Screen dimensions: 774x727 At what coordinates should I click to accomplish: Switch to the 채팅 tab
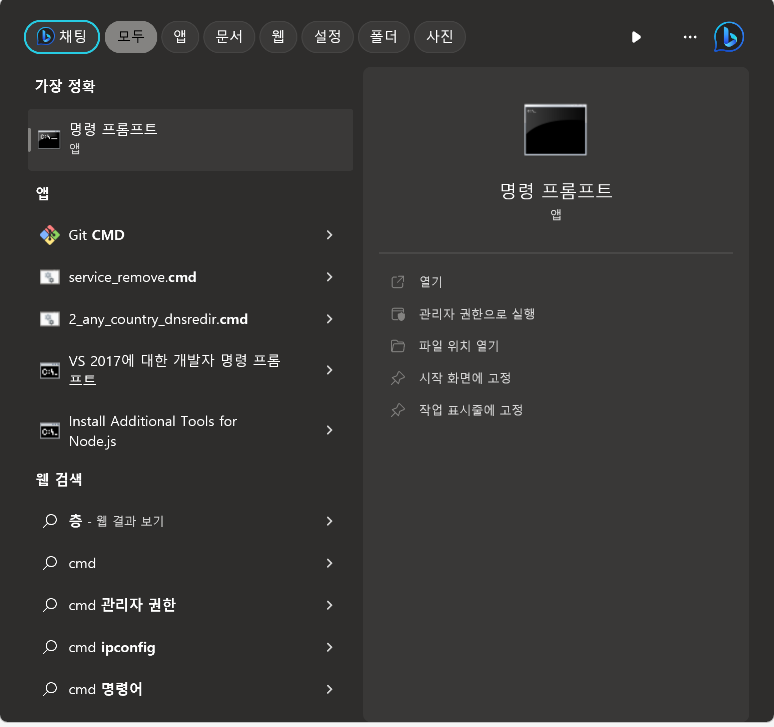click(62, 37)
